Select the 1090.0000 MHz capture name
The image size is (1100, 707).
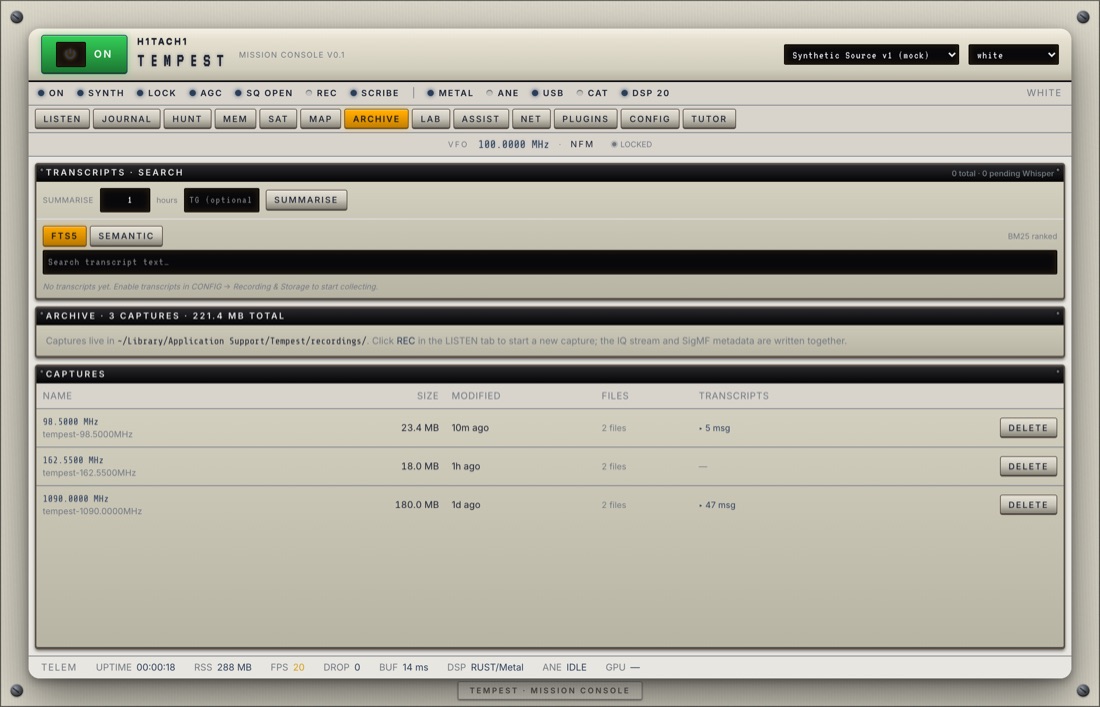coord(76,499)
